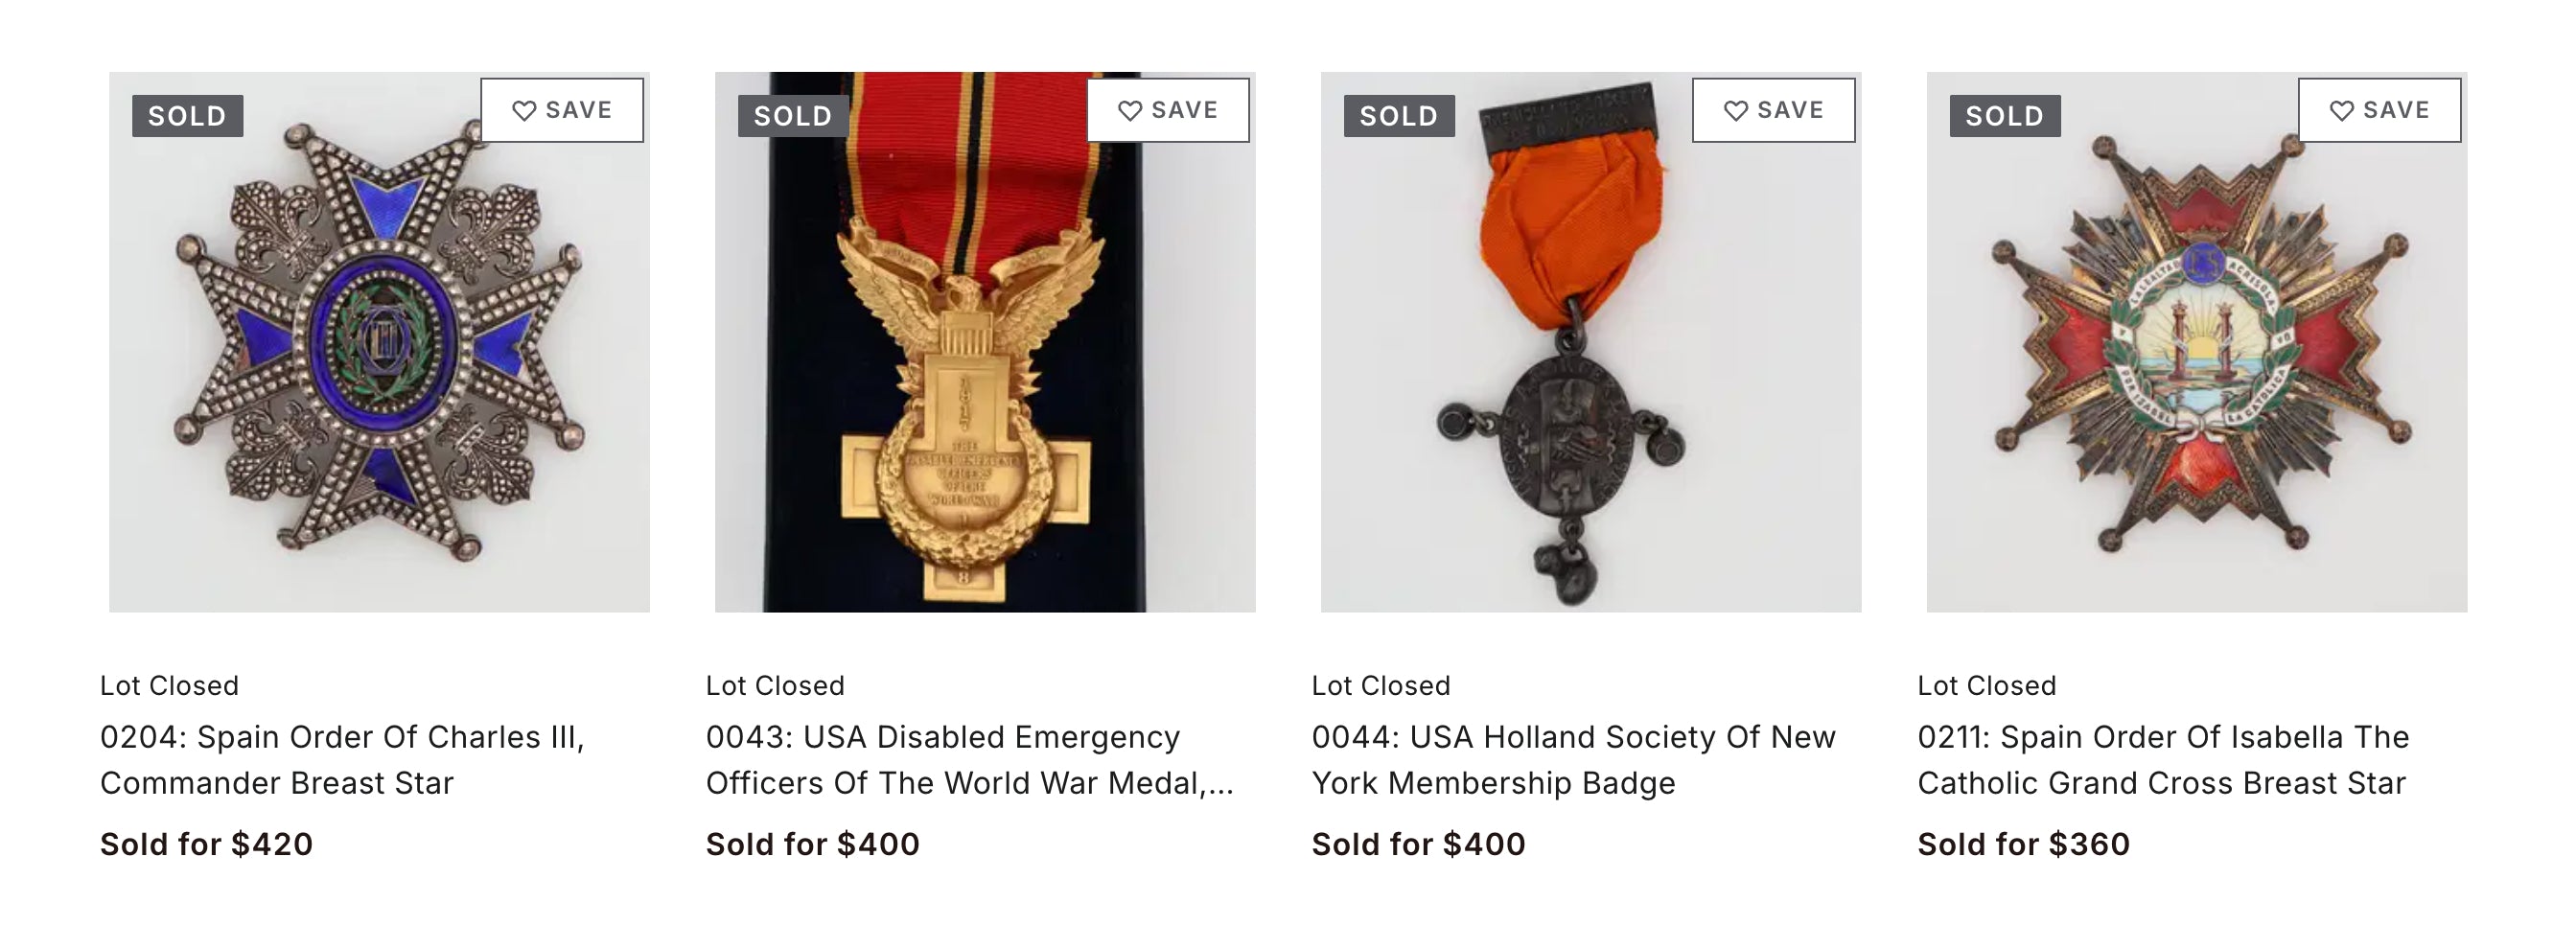Open lot 0044 USA Holland Society title
The height and width of the screenshot is (926, 2576).
(x=1573, y=760)
